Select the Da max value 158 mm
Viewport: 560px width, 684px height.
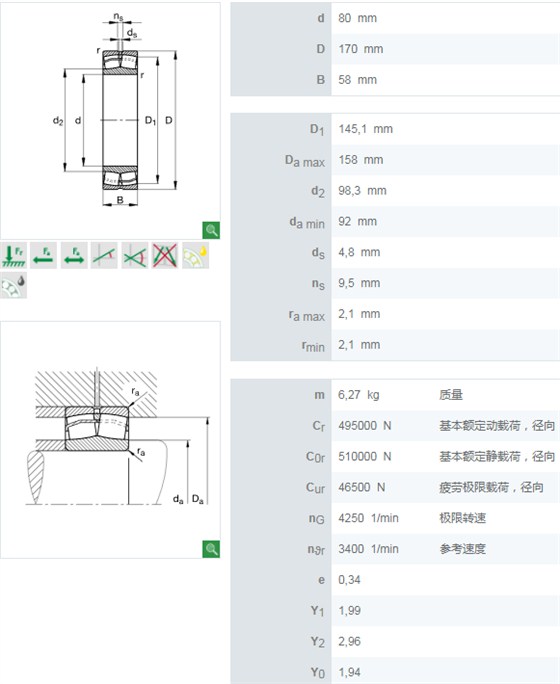click(x=361, y=160)
